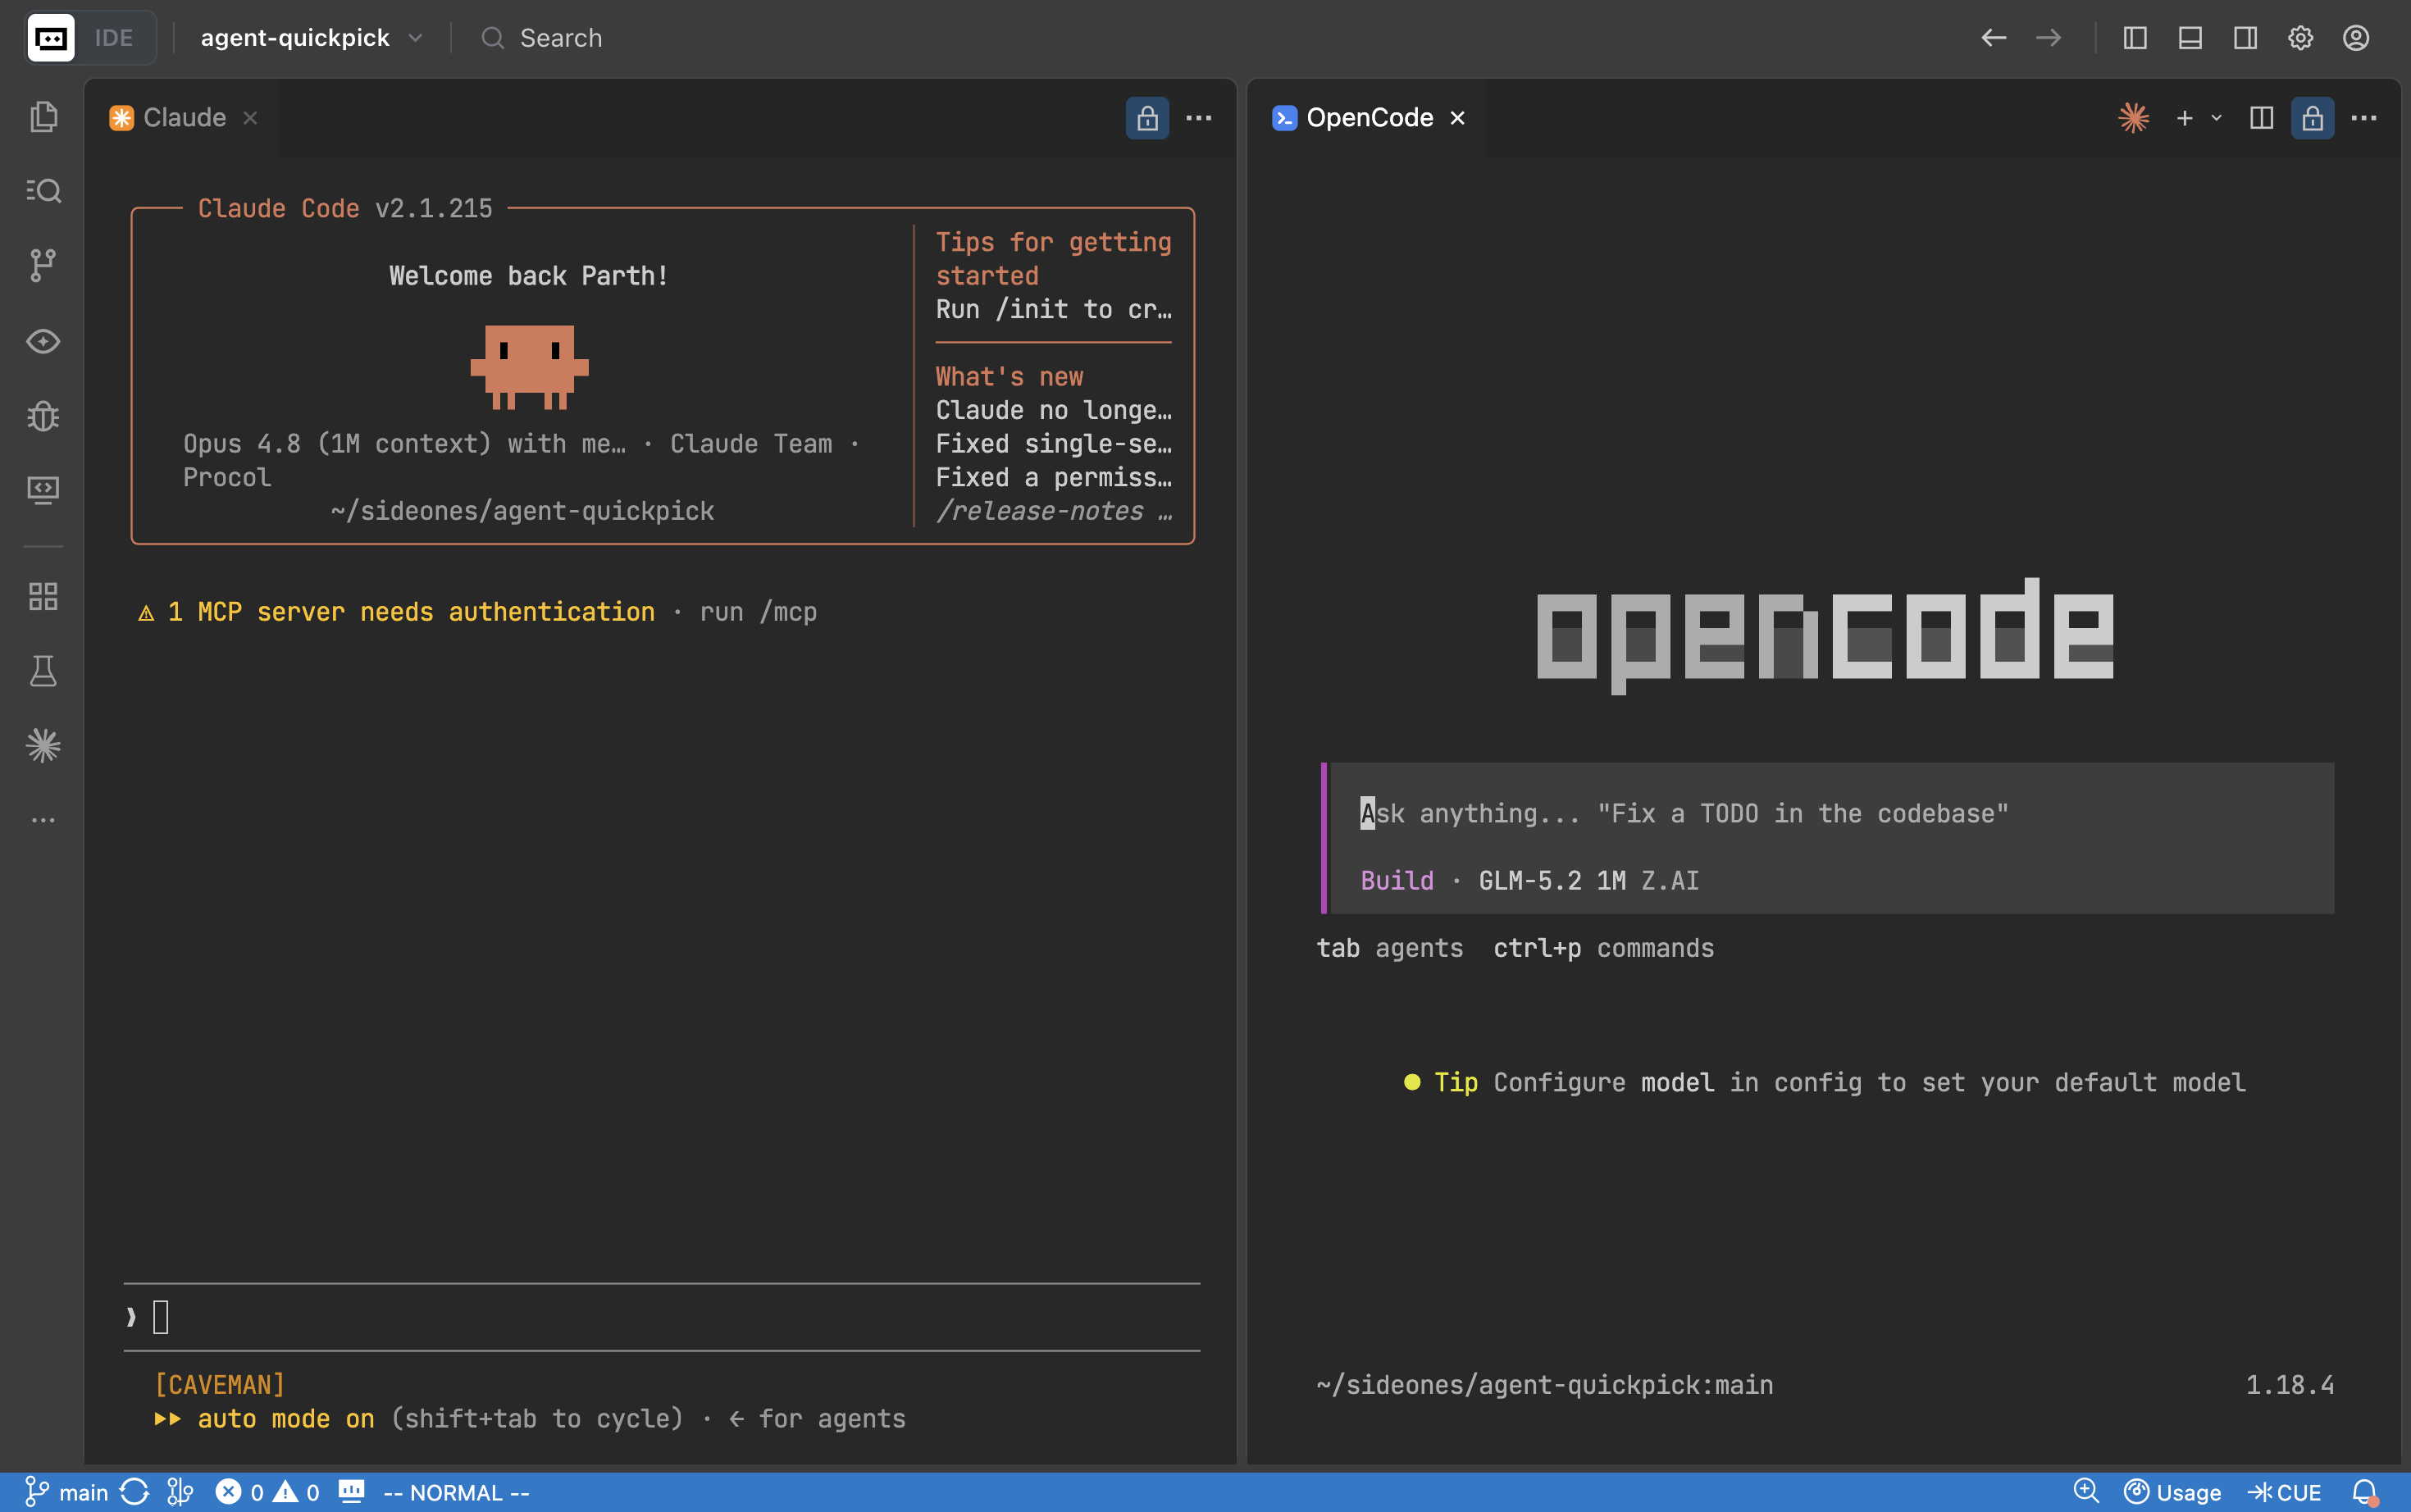Open the debug bug icon in sidebar
This screenshot has width=2411, height=1512.
tap(43, 415)
